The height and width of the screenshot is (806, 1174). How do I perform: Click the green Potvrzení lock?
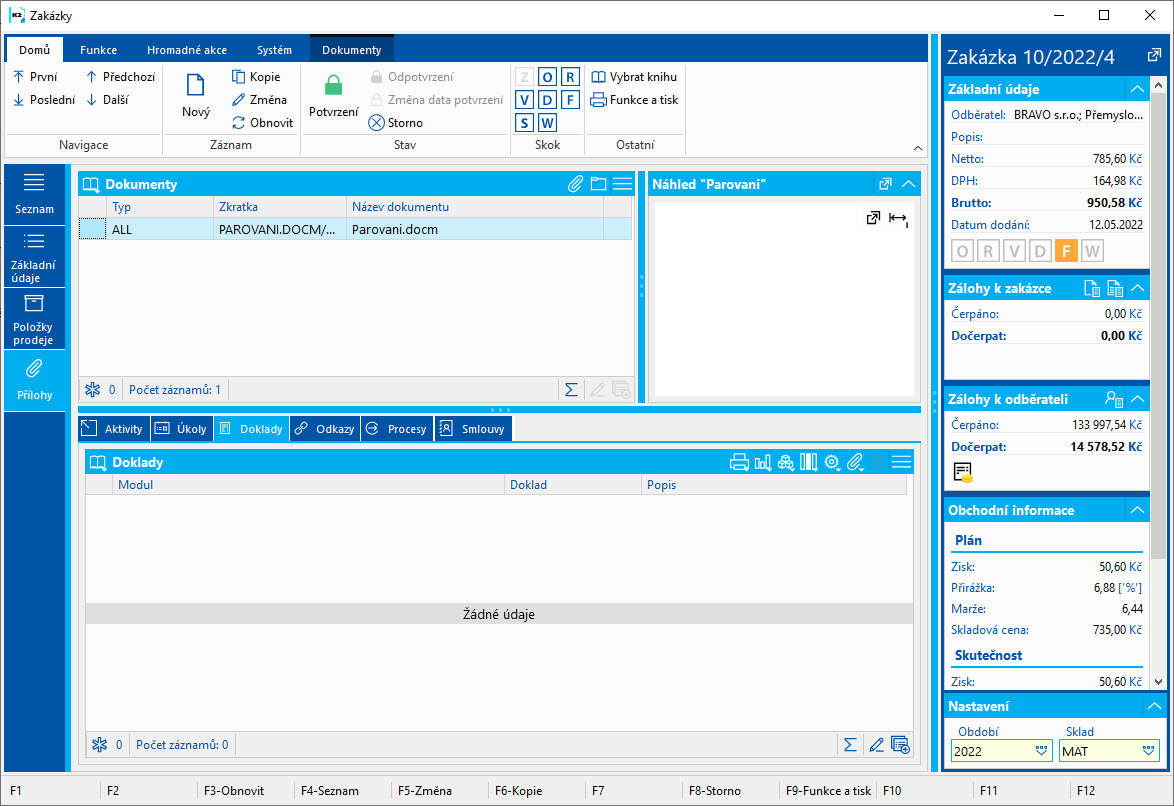(333, 95)
